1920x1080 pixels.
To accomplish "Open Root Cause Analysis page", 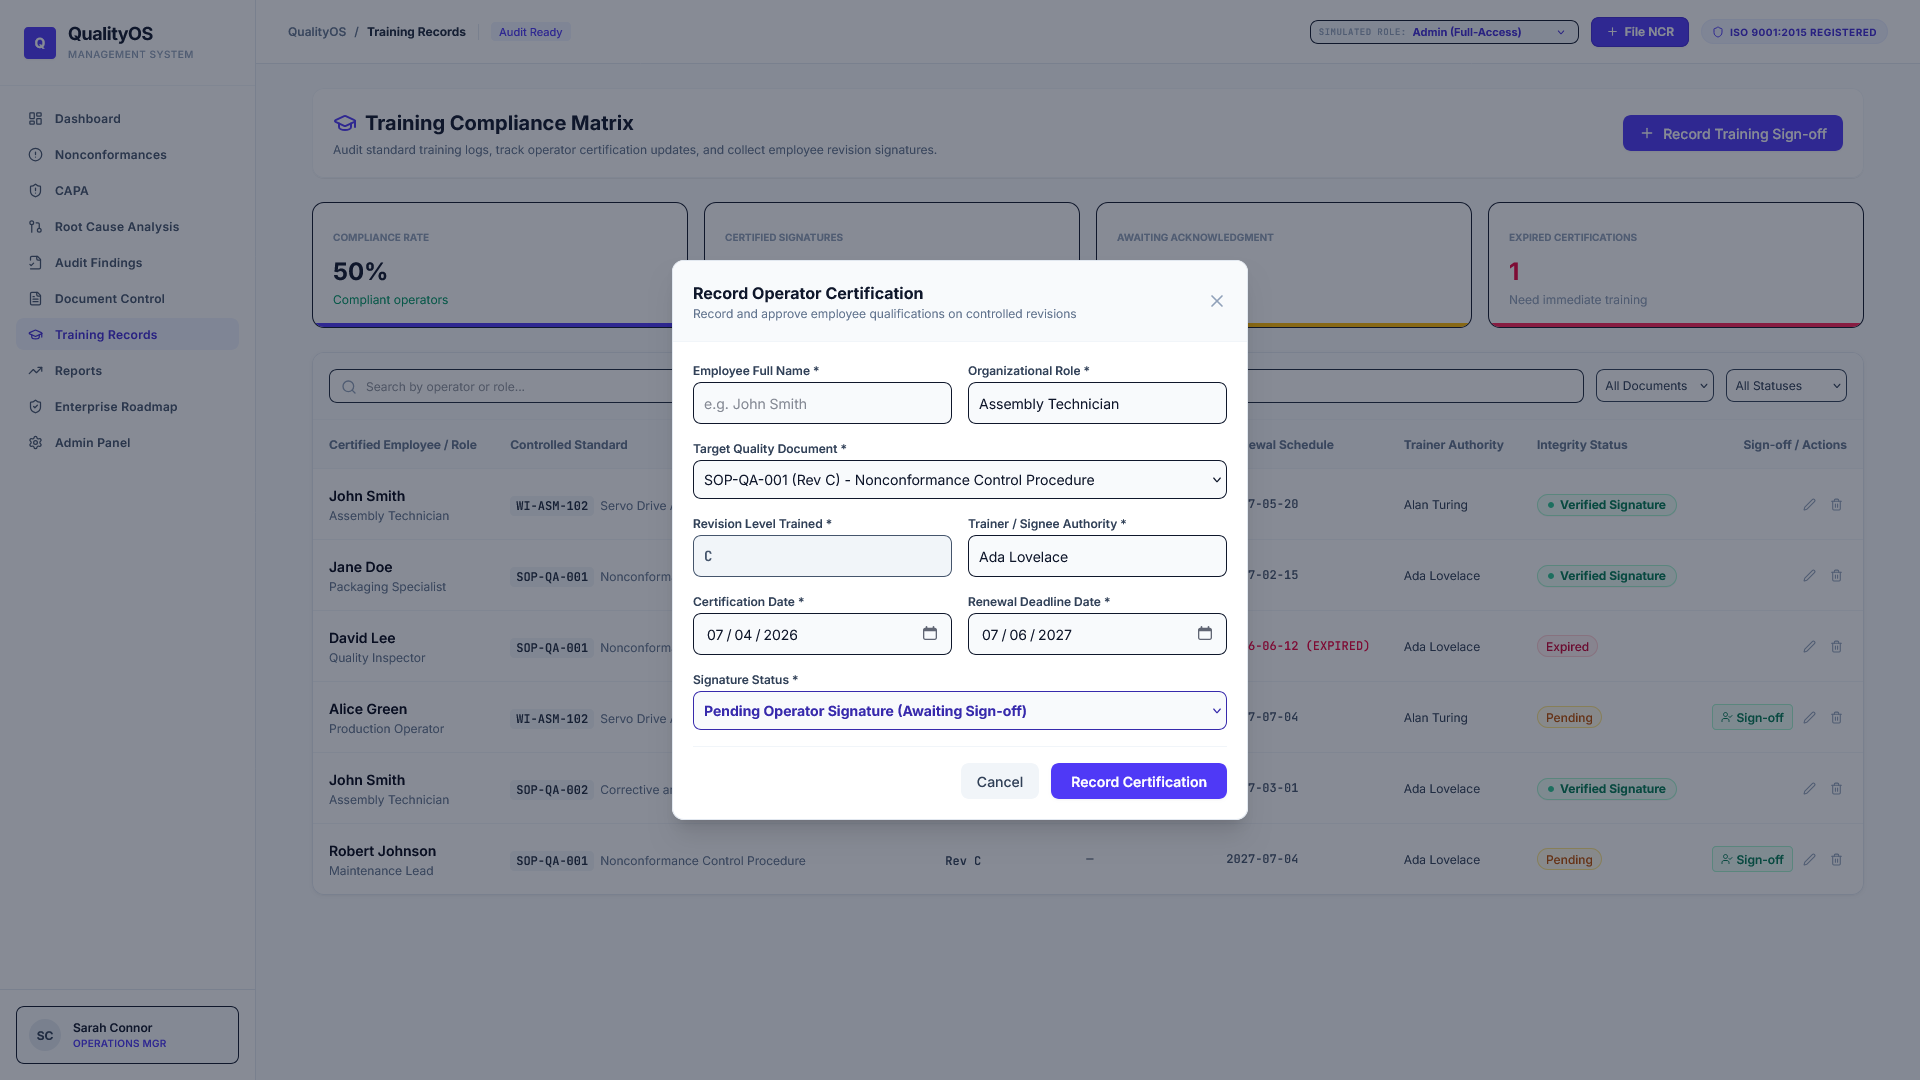I will 127,226.
